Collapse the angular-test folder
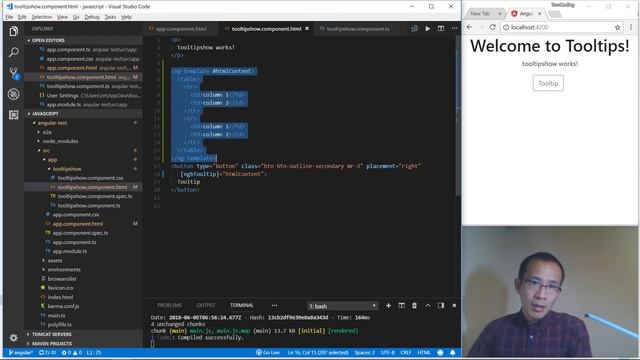640x360 pixels. [x=52, y=123]
